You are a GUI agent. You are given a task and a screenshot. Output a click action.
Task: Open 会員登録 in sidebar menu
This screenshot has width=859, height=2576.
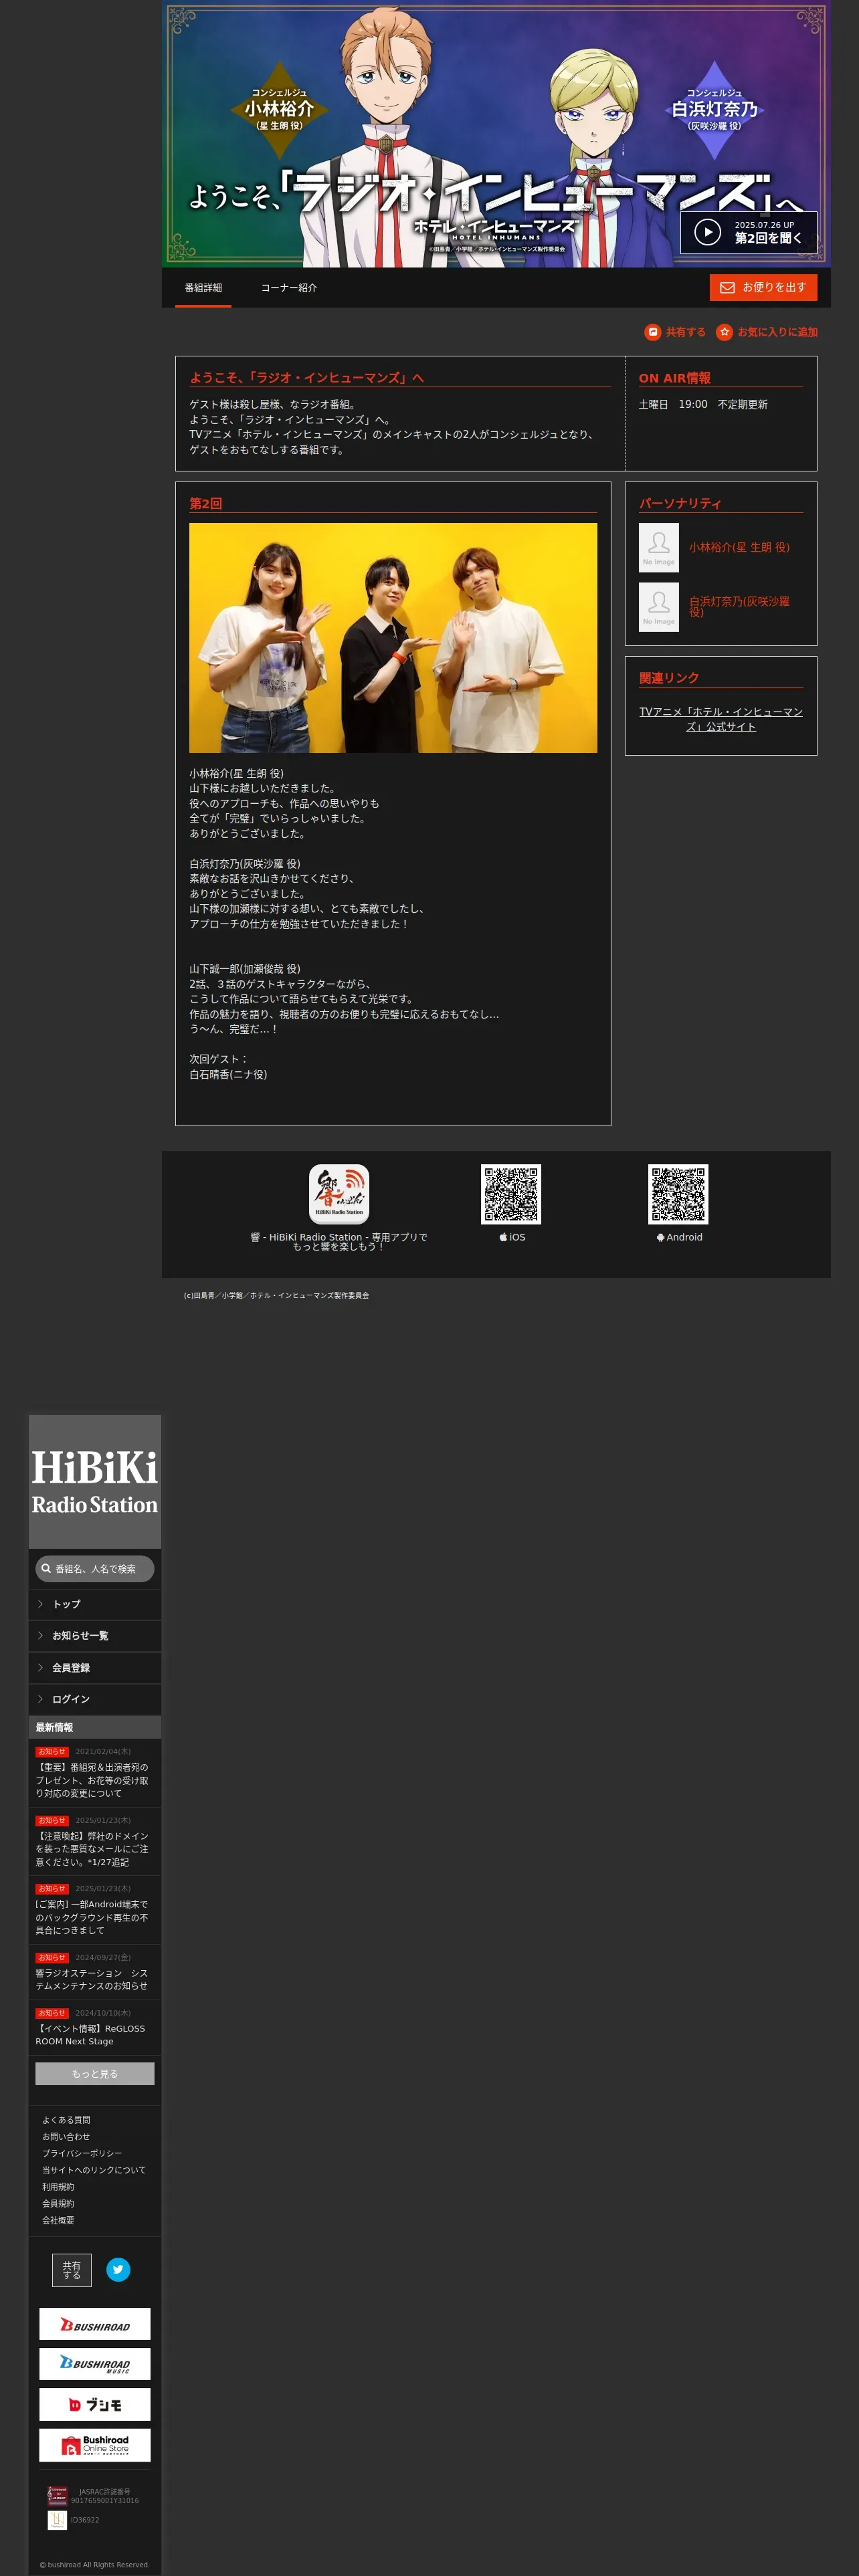click(95, 1668)
